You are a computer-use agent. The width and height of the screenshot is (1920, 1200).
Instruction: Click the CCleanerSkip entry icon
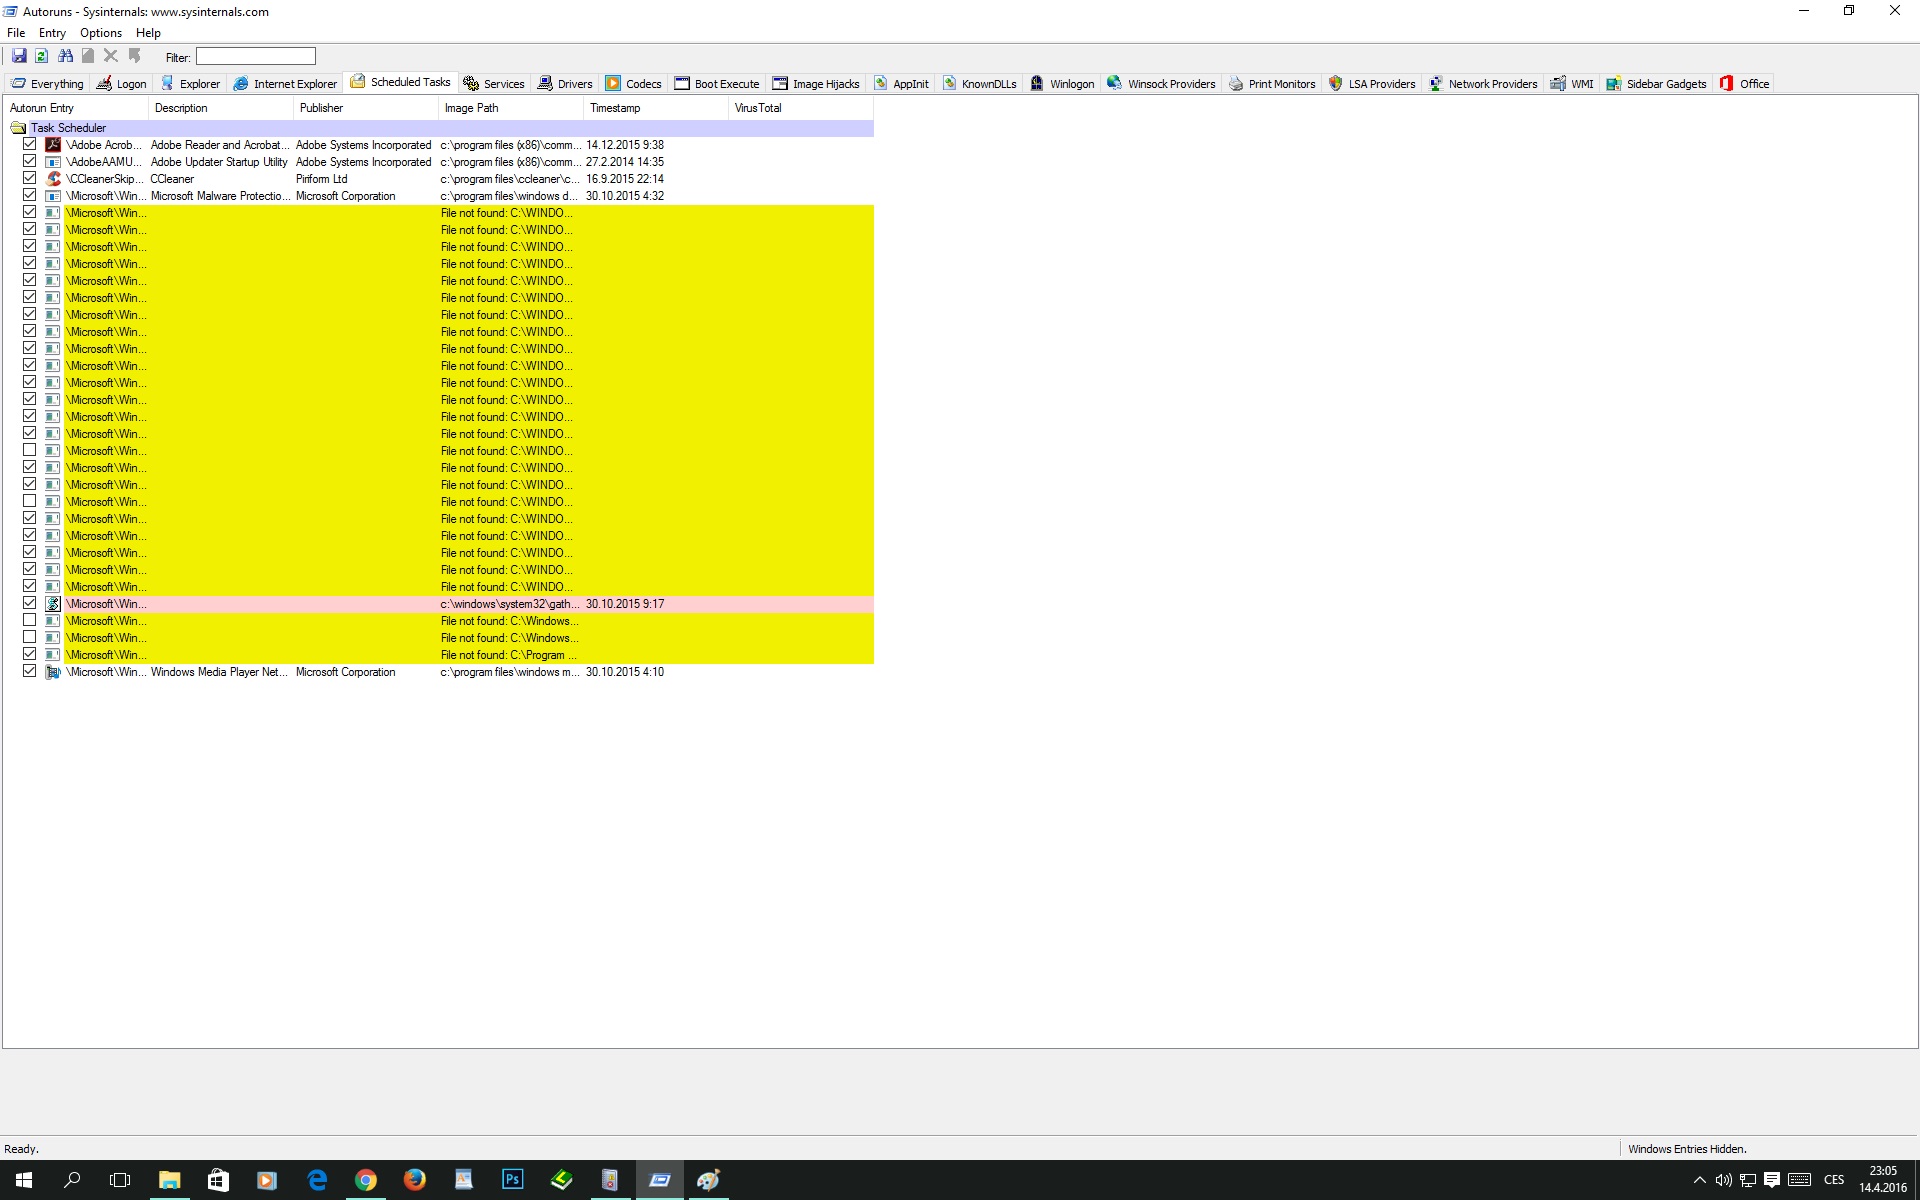pyautogui.click(x=54, y=179)
